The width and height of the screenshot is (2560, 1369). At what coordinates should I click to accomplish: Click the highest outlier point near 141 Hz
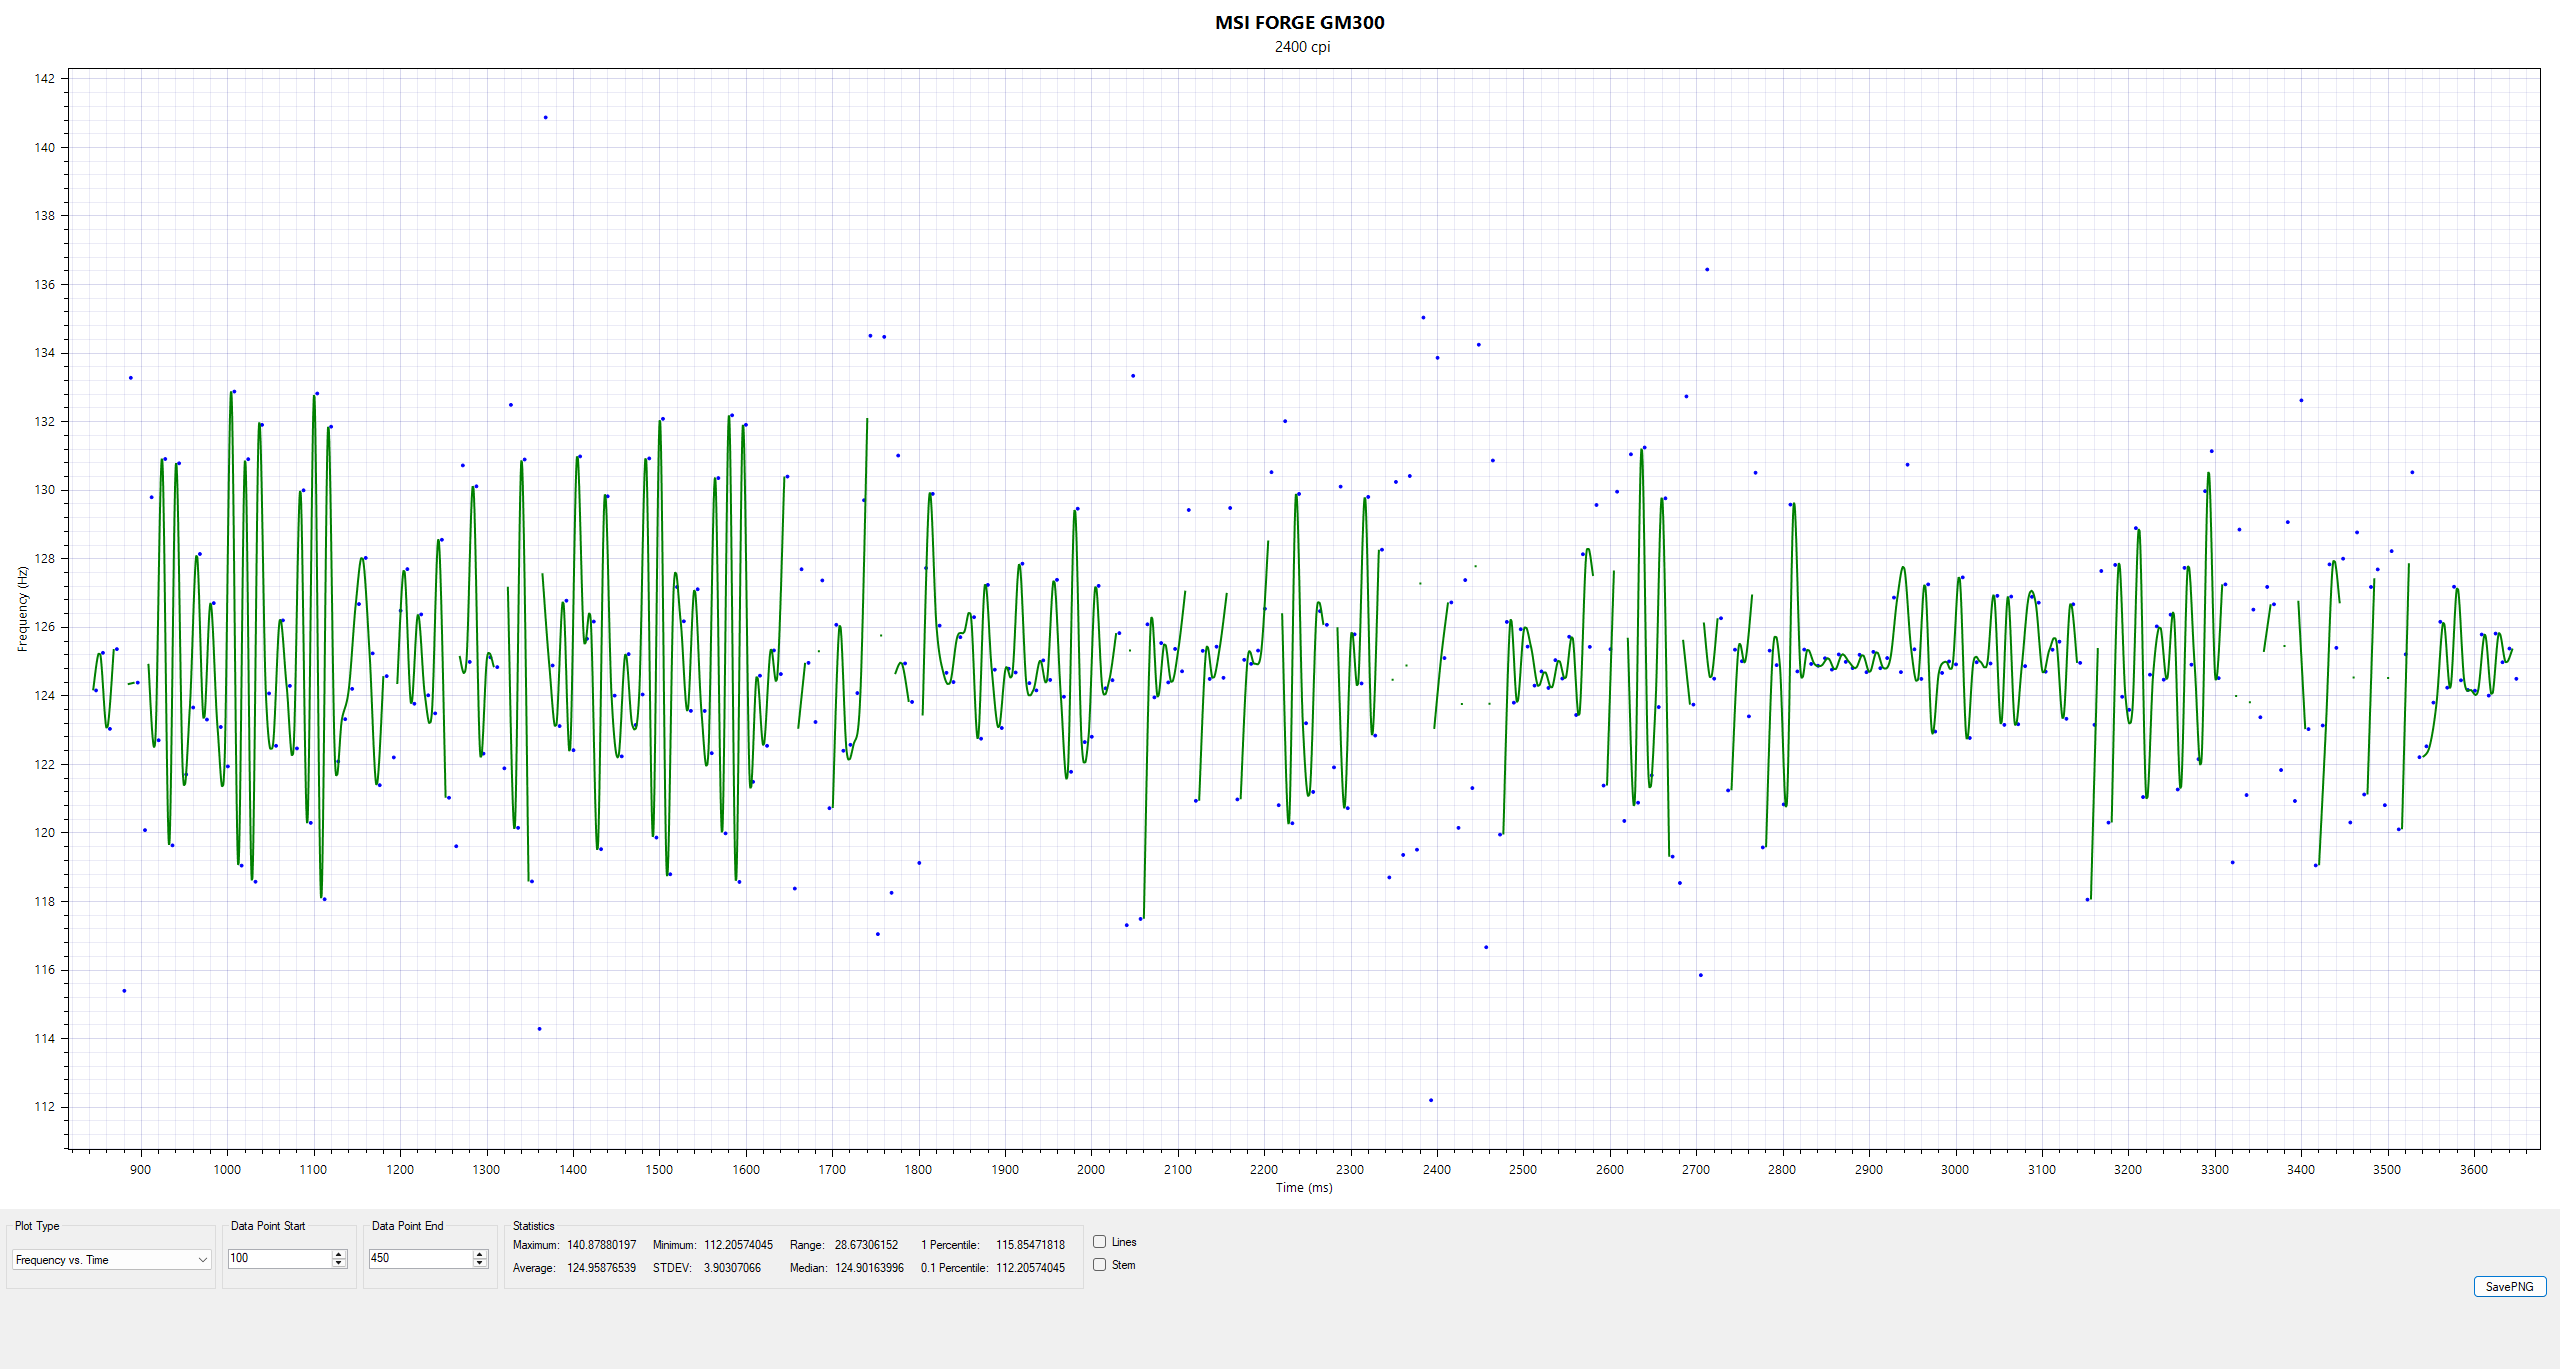[545, 117]
